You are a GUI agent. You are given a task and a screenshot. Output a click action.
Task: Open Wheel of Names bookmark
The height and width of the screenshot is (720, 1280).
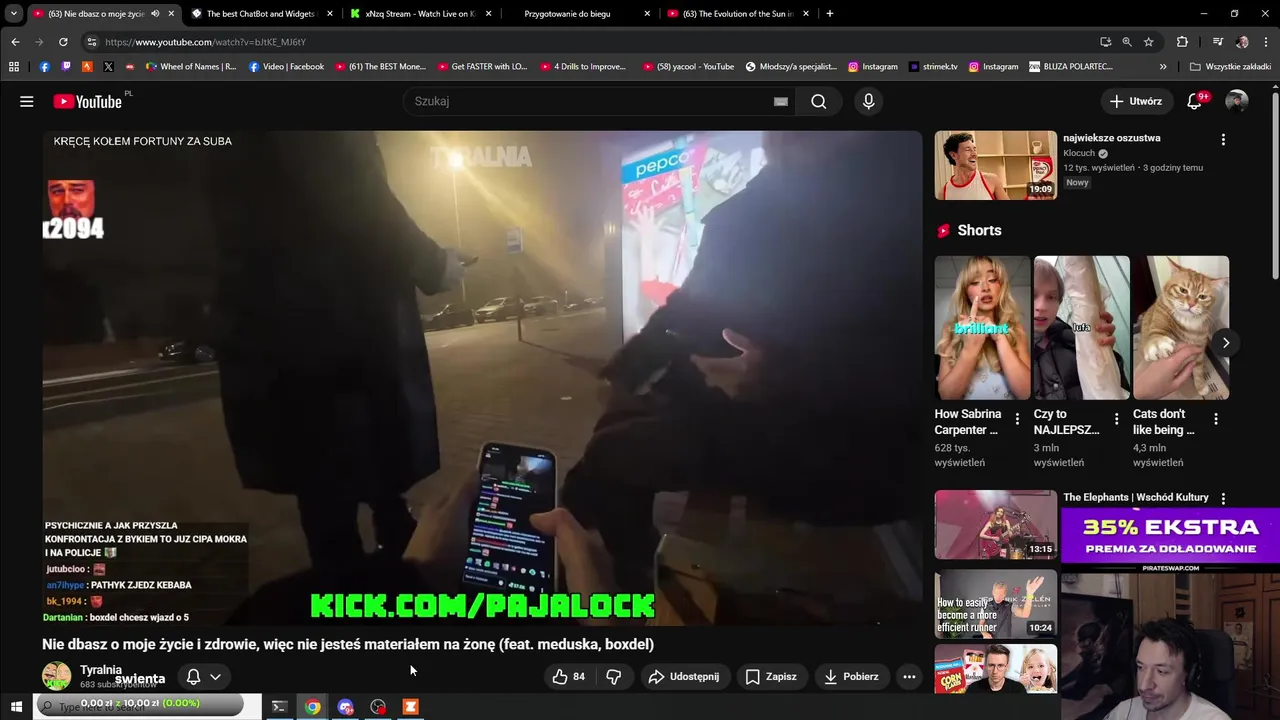(191, 67)
